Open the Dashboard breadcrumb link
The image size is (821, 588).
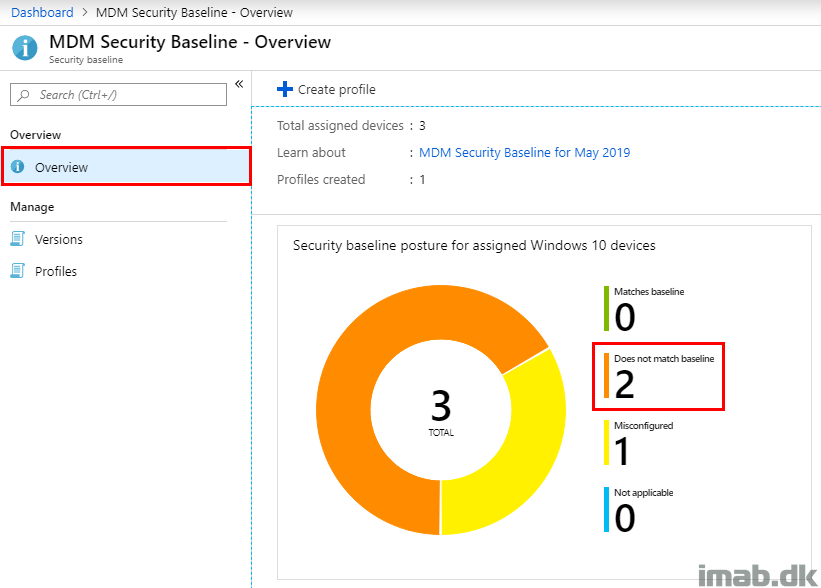point(42,12)
